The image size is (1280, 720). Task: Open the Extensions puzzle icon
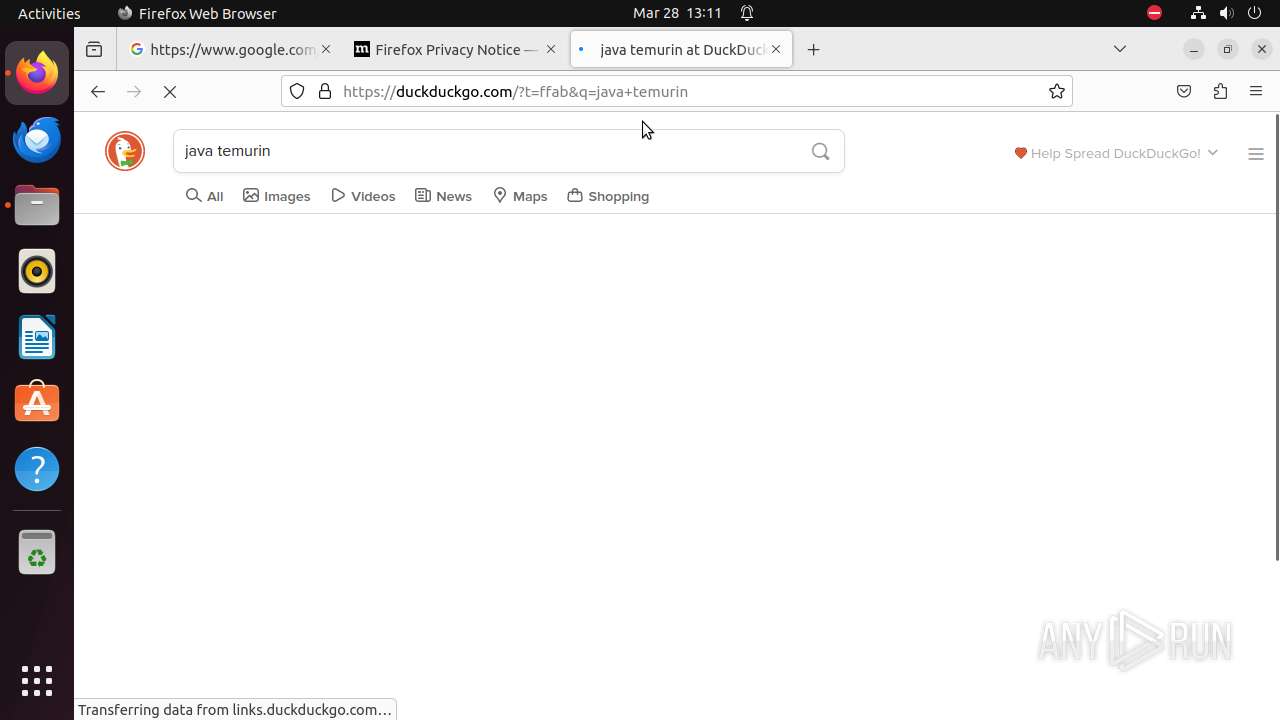[x=1220, y=92]
